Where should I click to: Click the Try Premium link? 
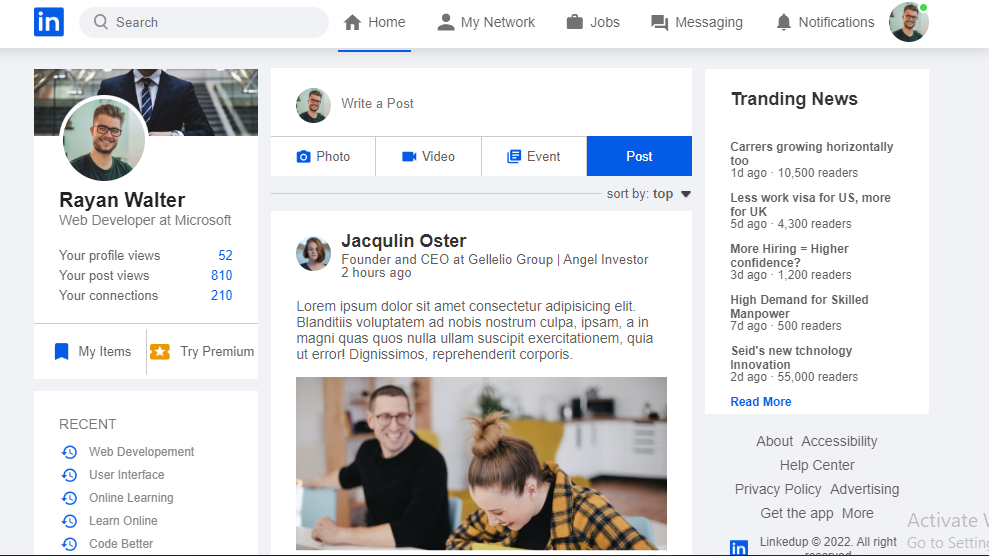coord(217,352)
